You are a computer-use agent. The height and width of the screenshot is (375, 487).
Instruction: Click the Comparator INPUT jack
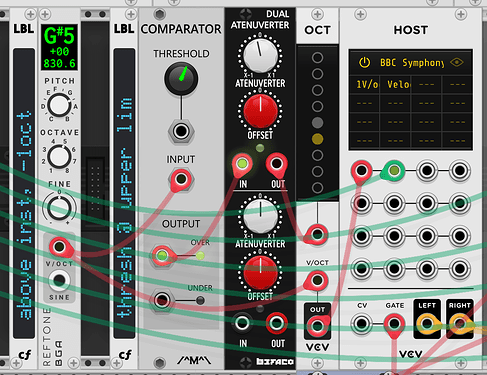coord(181,179)
